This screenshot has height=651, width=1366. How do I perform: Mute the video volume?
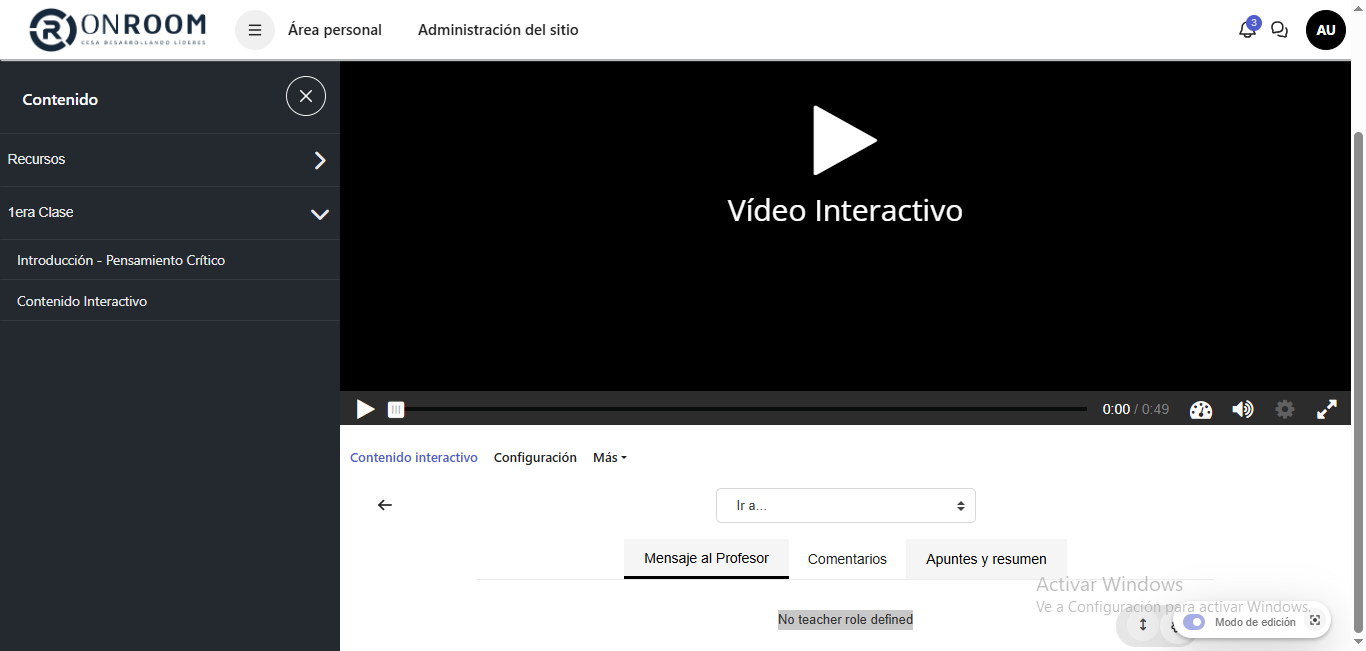pos(1243,410)
